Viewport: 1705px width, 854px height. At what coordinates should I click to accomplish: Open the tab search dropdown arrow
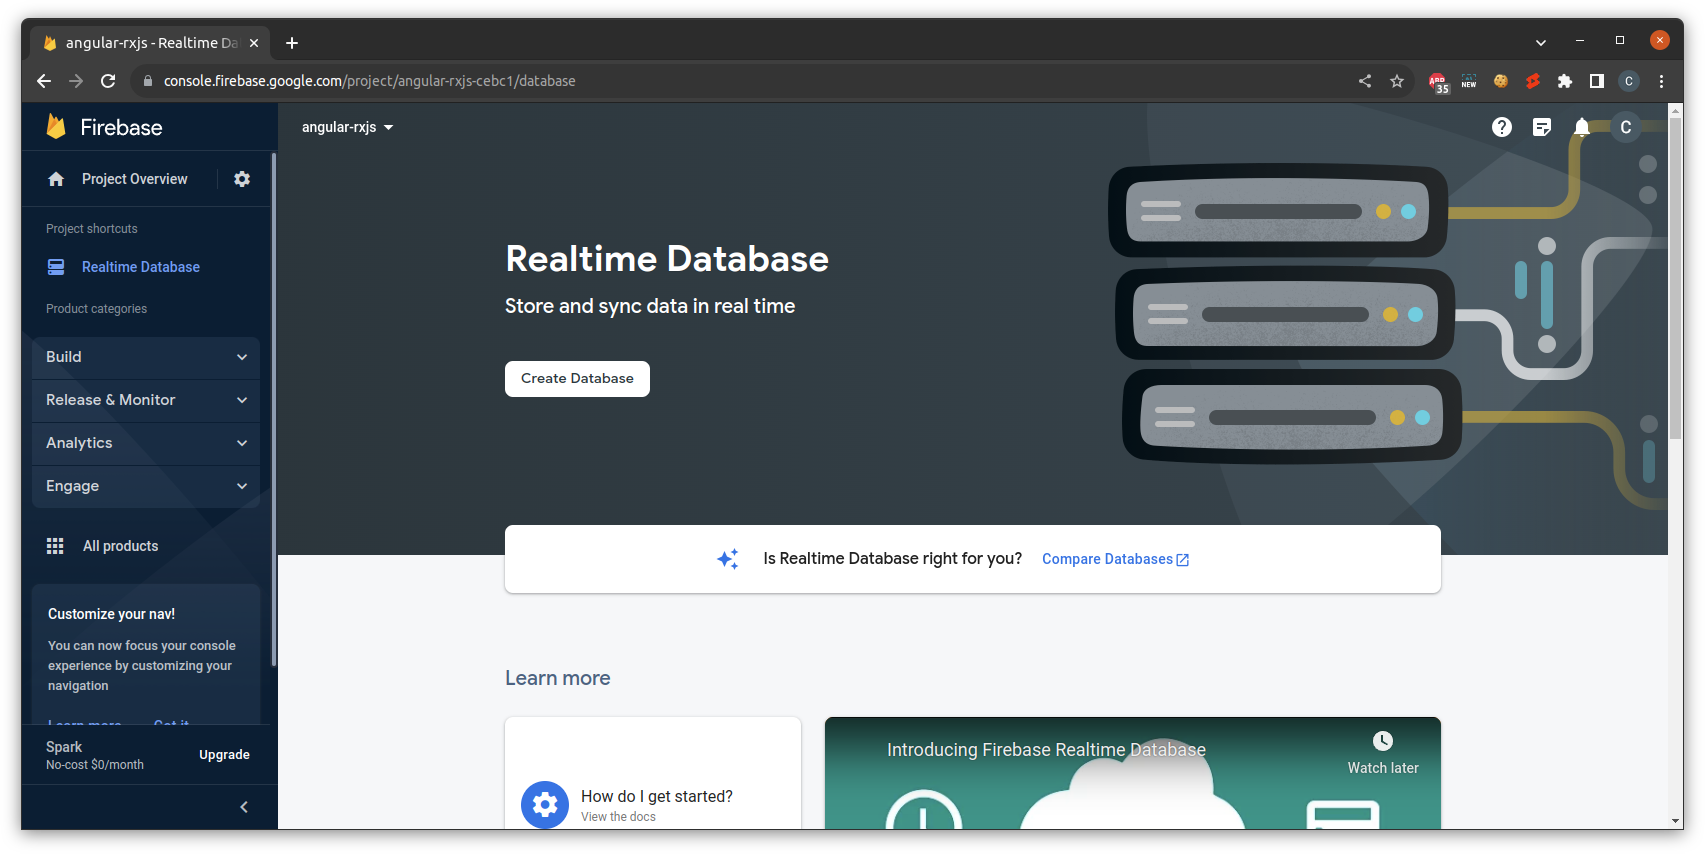[x=1541, y=43]
